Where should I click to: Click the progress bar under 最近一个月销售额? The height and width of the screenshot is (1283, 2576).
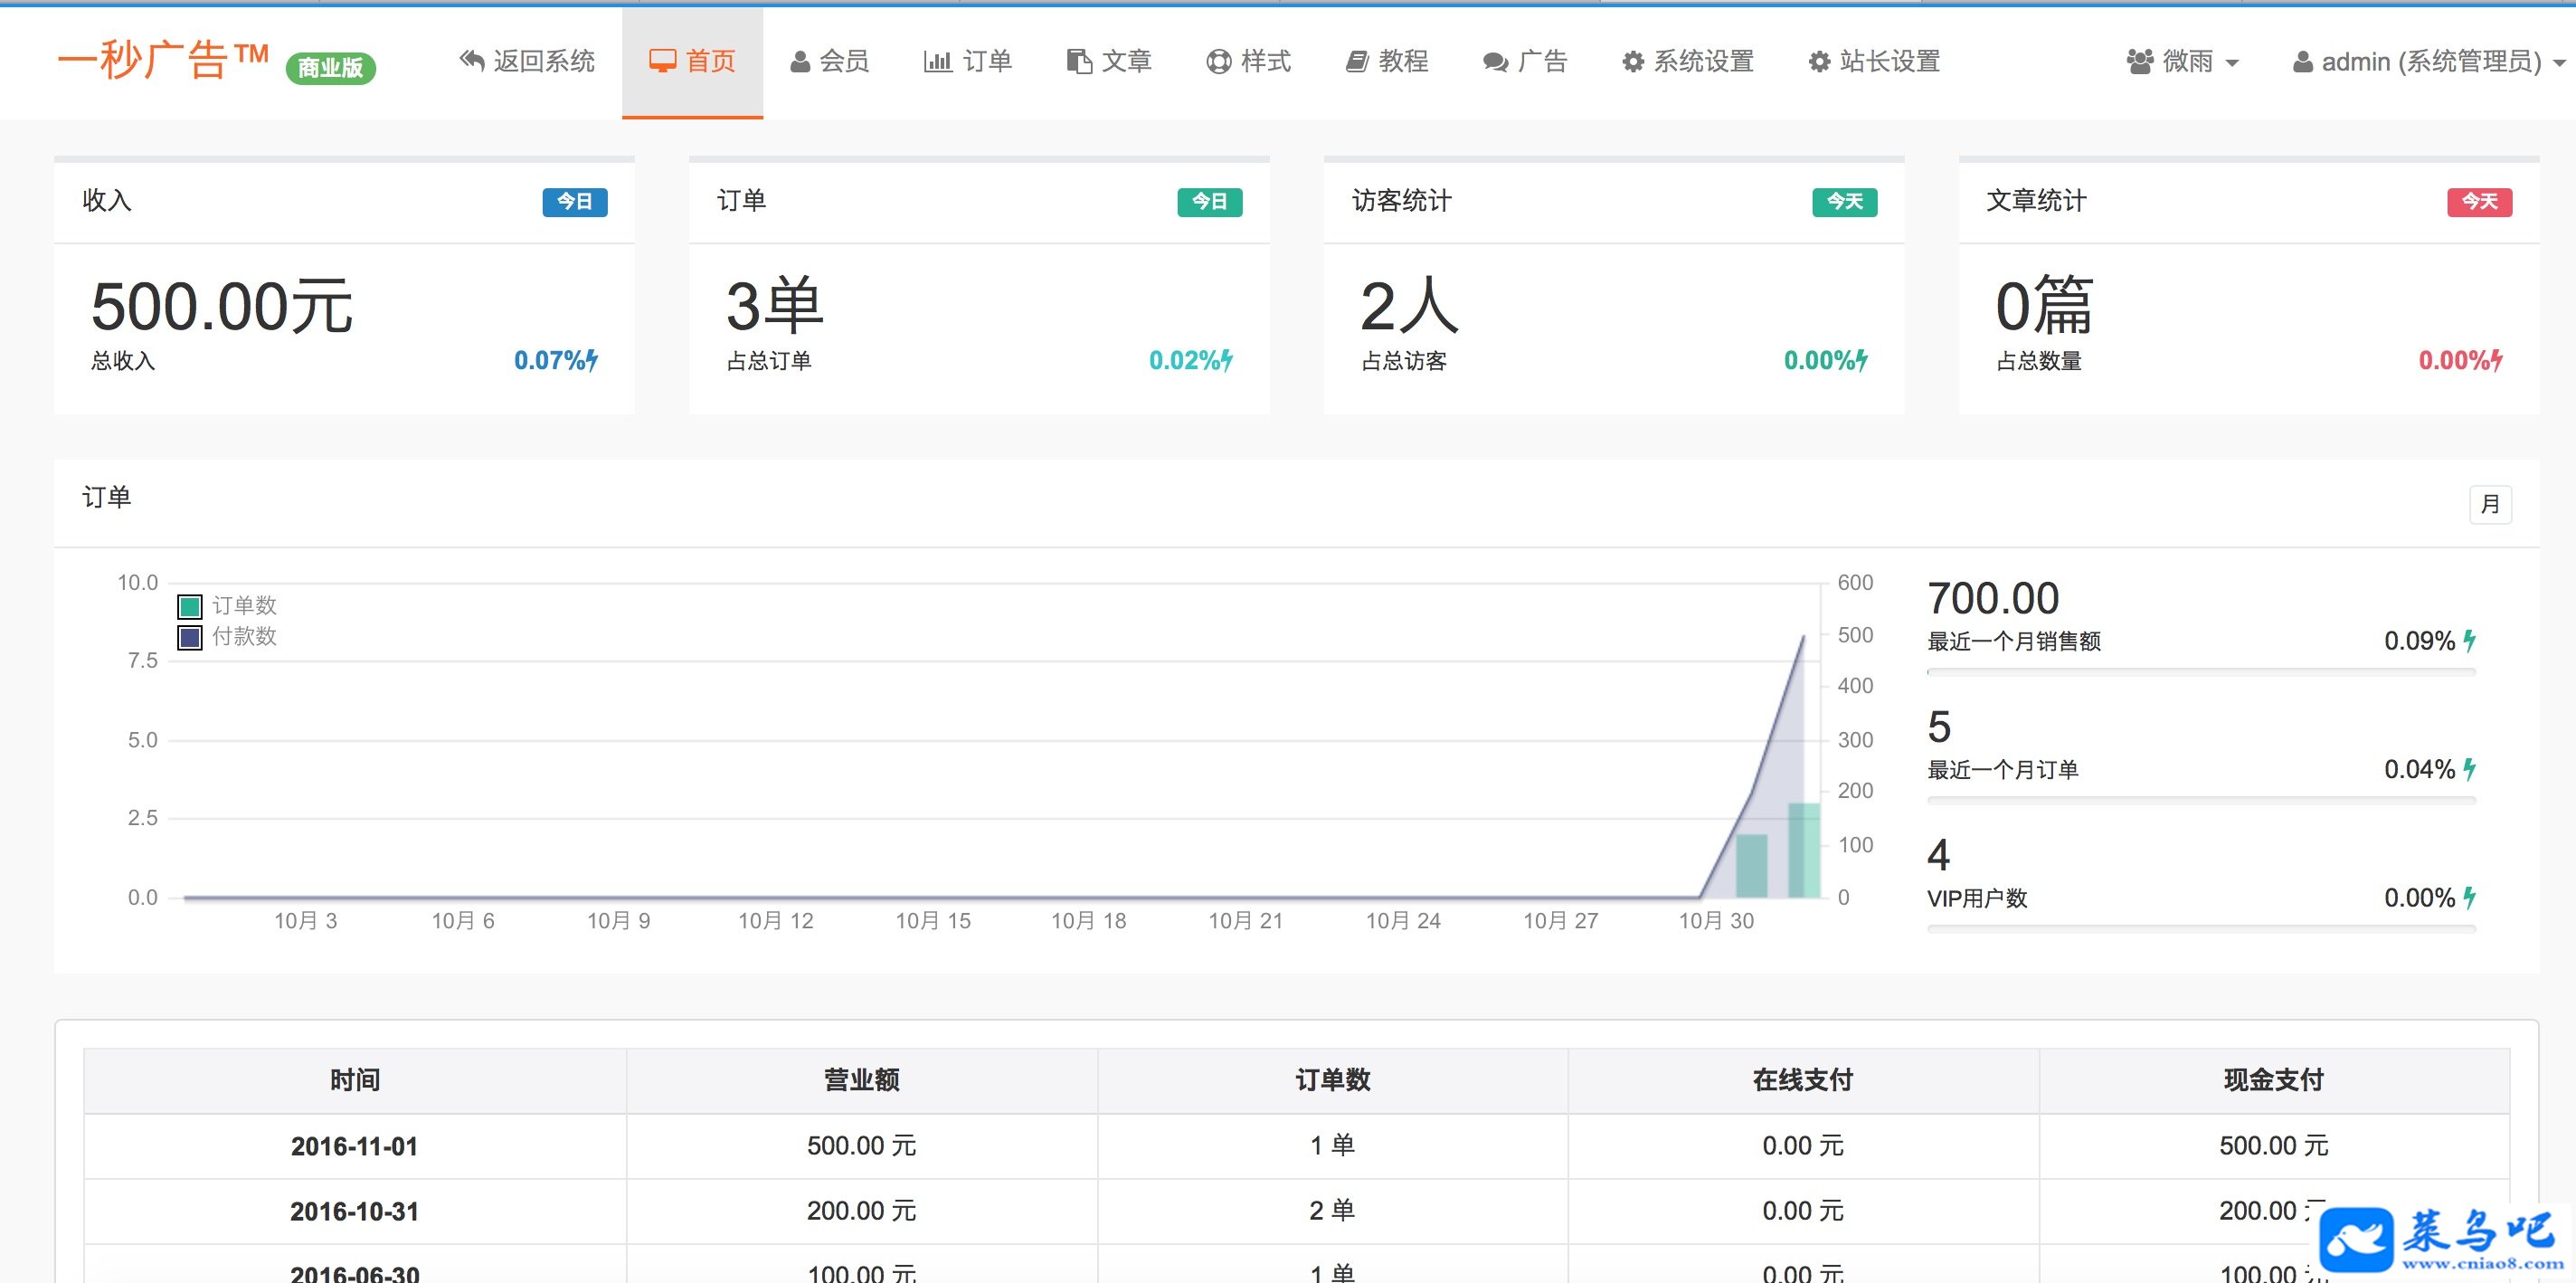pos(2201,673)
